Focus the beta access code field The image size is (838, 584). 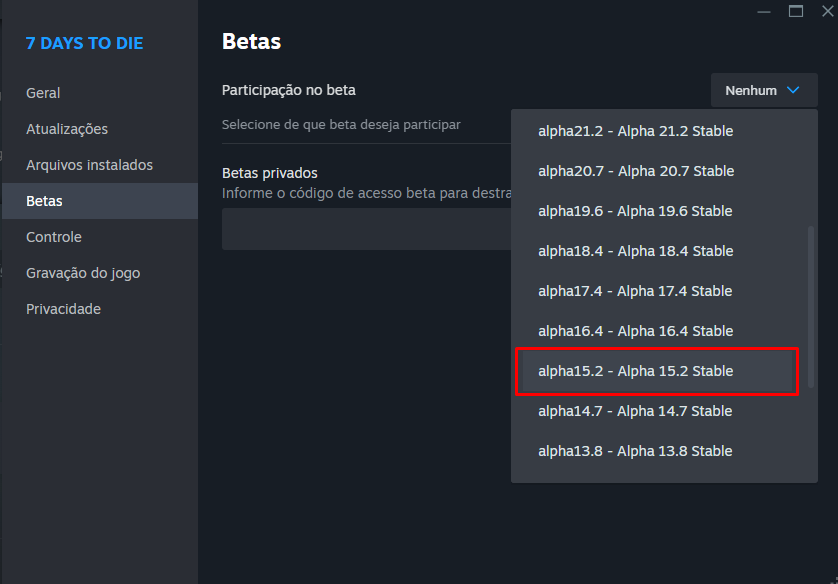click(x=367, y=229)
